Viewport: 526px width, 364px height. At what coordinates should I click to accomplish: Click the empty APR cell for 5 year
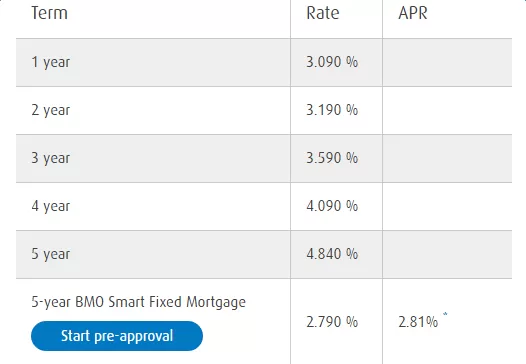tap(447, 254)
